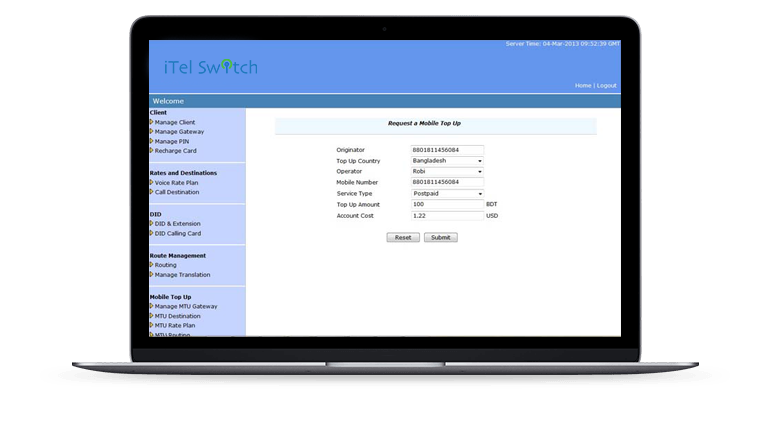Open the Top Up Country dropdown
The height and width of the screenshot is (434, 771).
pyautogui.click(x=447, y=161)
